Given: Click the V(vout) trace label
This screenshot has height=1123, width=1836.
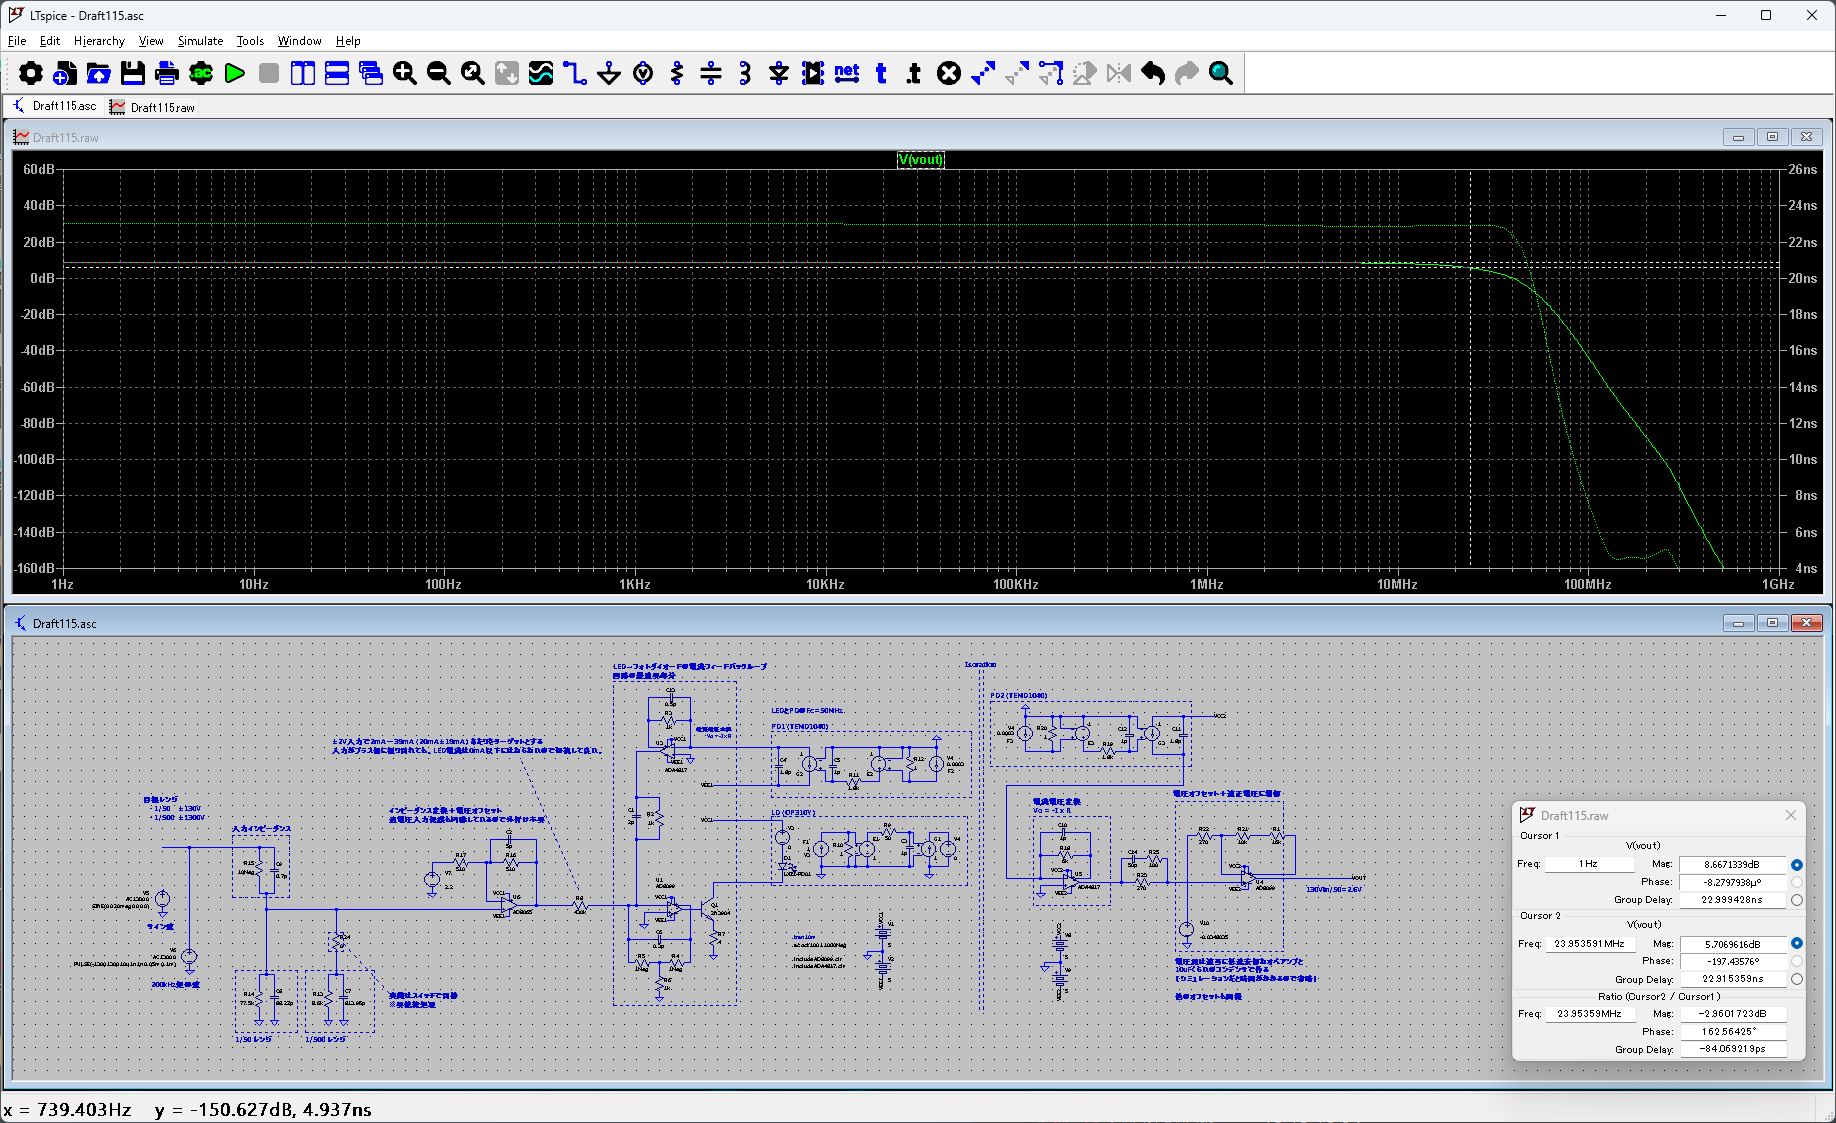Looking at the screenshot, I should [920, 160].
